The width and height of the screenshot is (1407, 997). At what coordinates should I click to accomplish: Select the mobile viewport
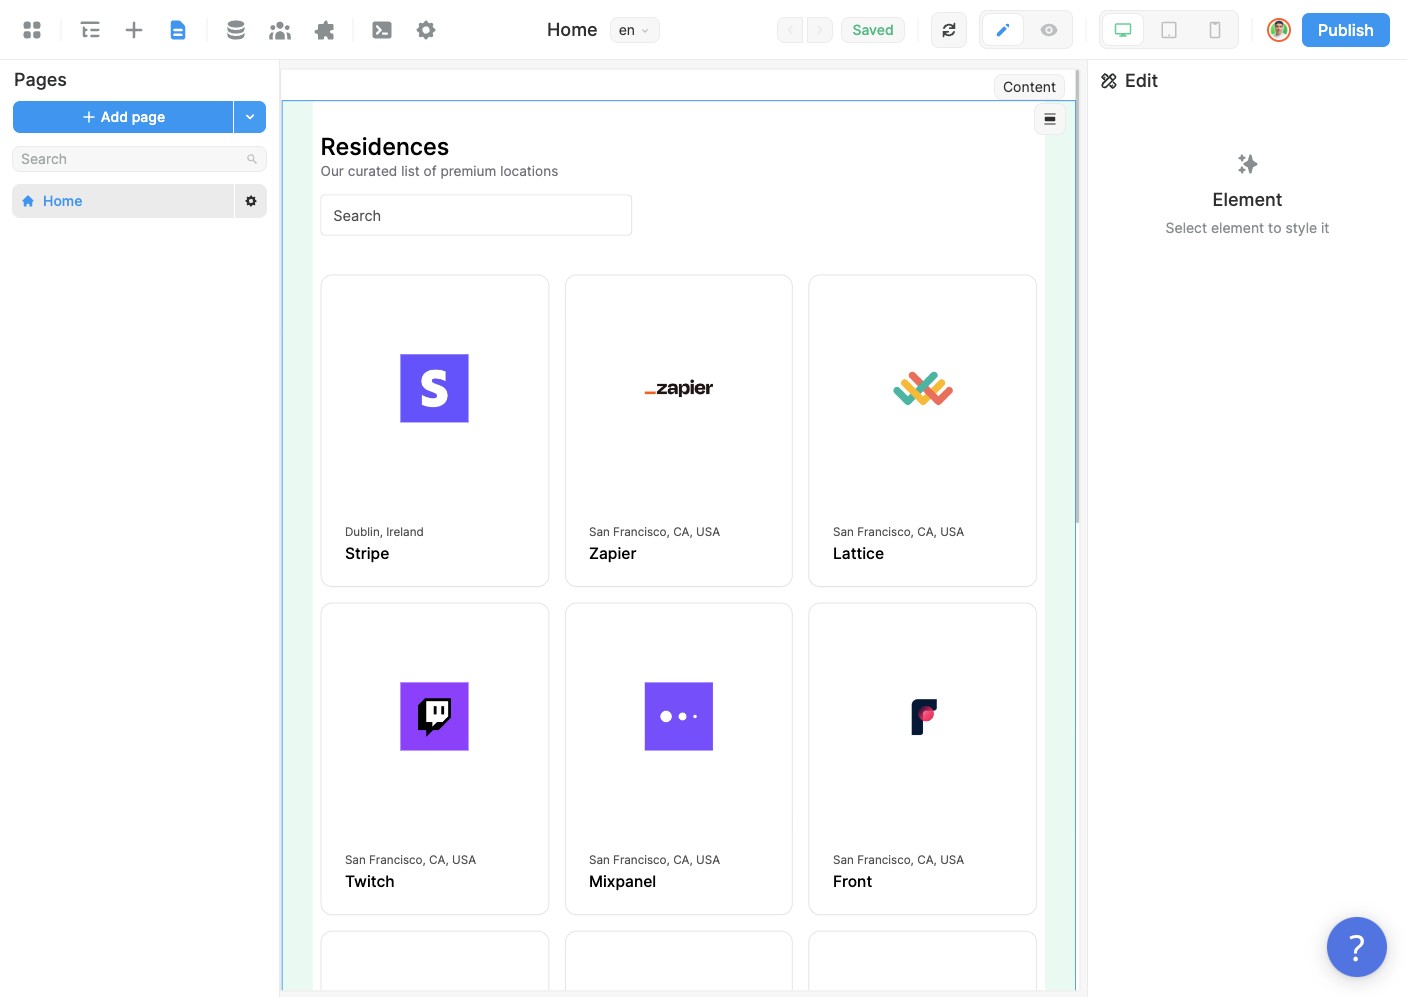[x=1215, y=30]
